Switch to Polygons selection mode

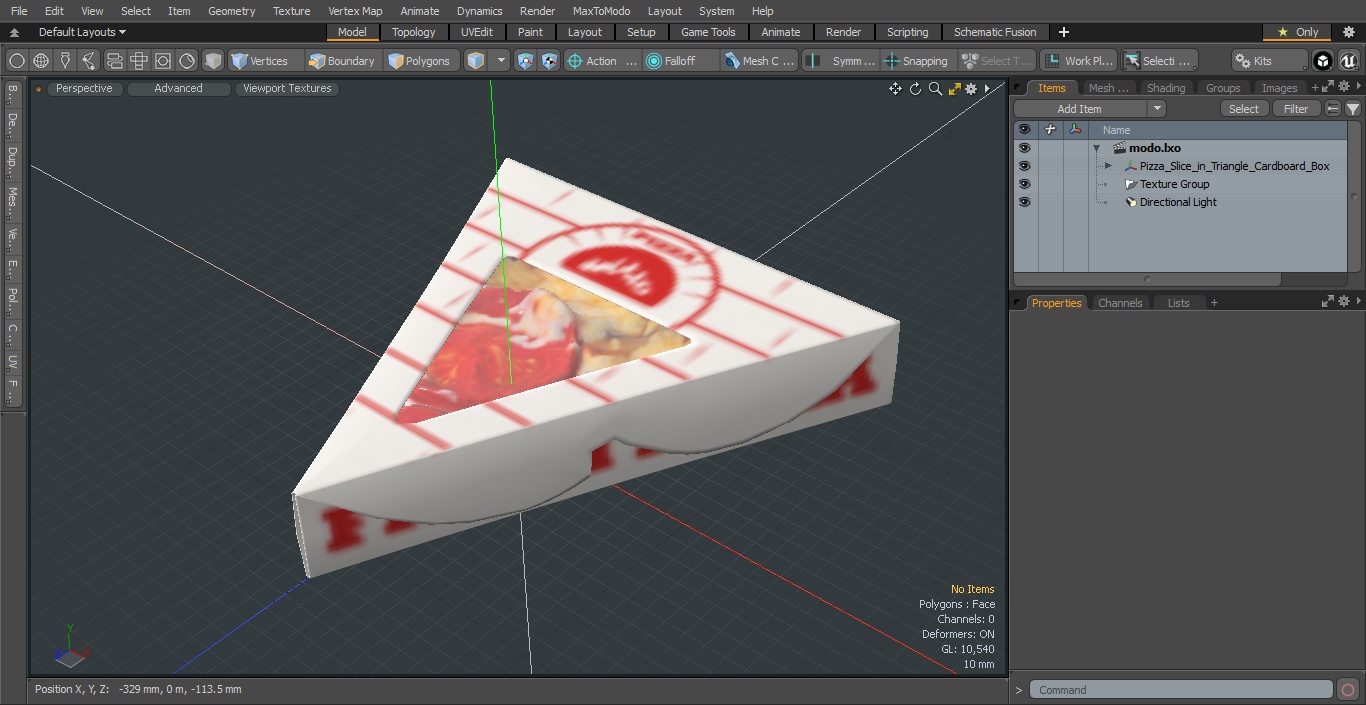(x=420, y=61)
